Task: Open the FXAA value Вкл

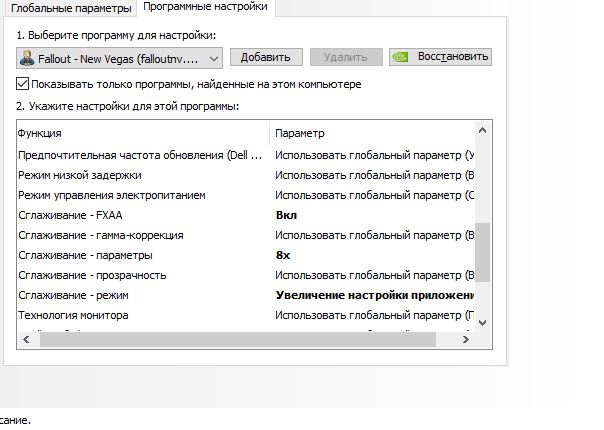Action: pyautogui.click(x=287, y=215)
